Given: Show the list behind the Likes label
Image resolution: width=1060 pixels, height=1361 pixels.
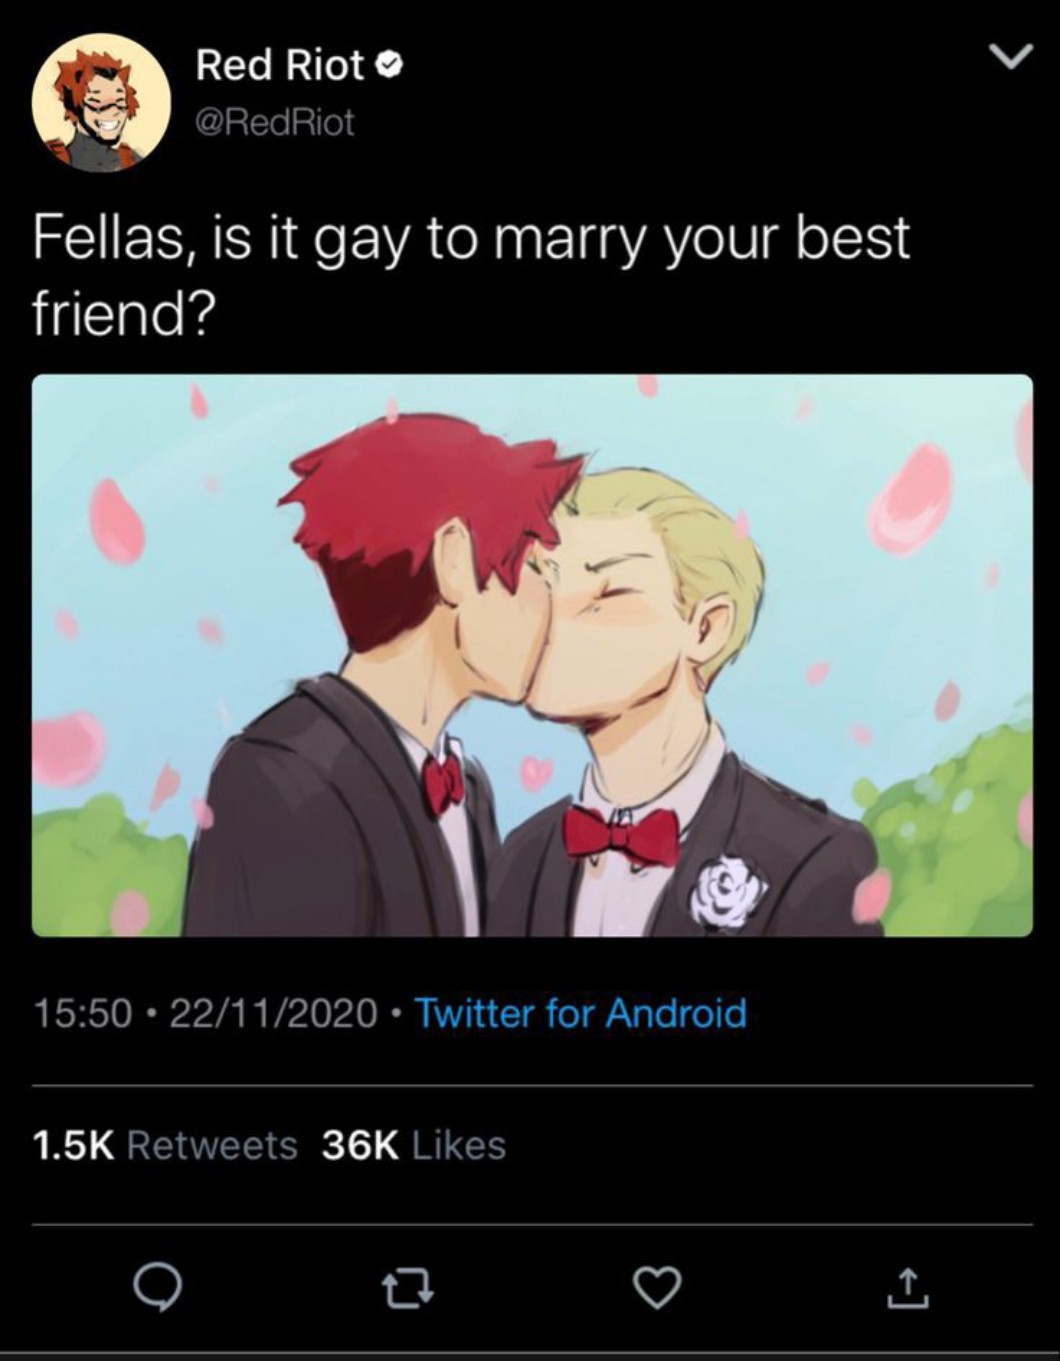Looking at the screenshot, I should (x=459, y=1145).
